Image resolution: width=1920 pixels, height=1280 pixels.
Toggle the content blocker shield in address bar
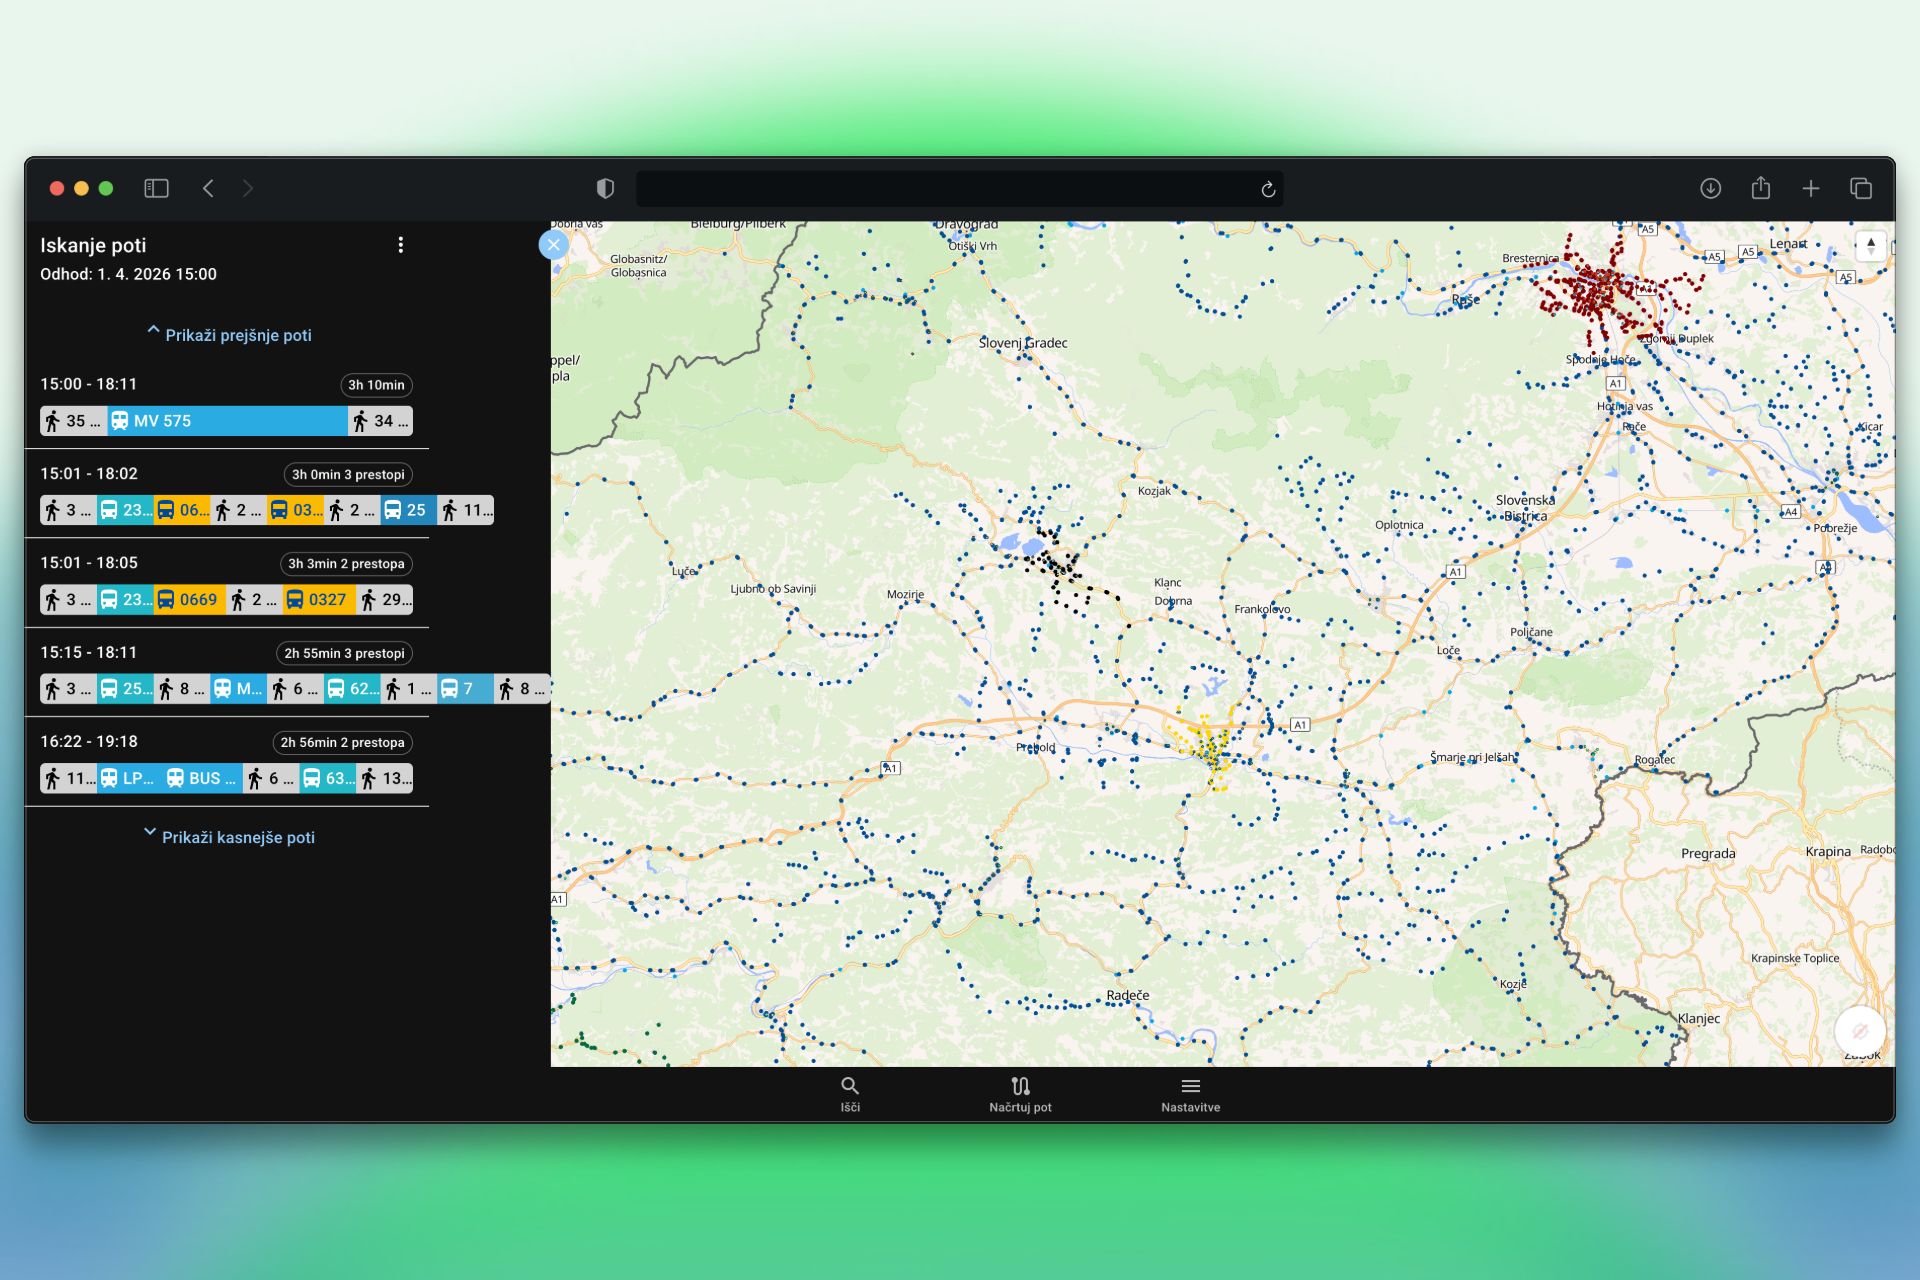[x=603, y=188]
